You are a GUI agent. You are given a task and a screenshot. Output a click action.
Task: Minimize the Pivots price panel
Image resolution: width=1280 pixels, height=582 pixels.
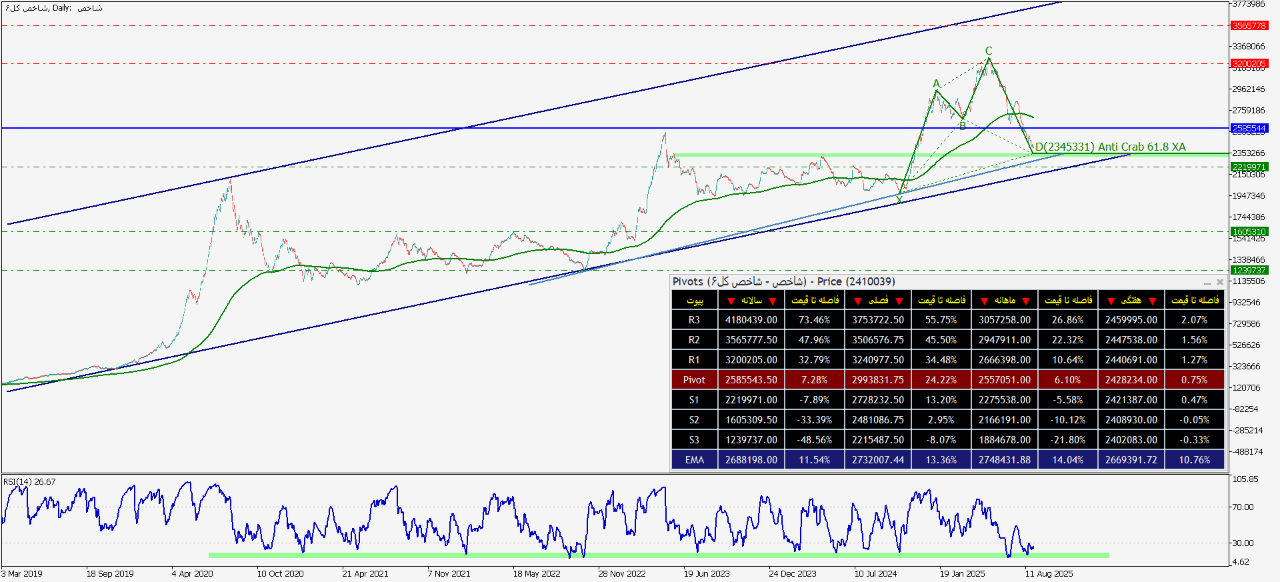click(x=1205, y=283)
